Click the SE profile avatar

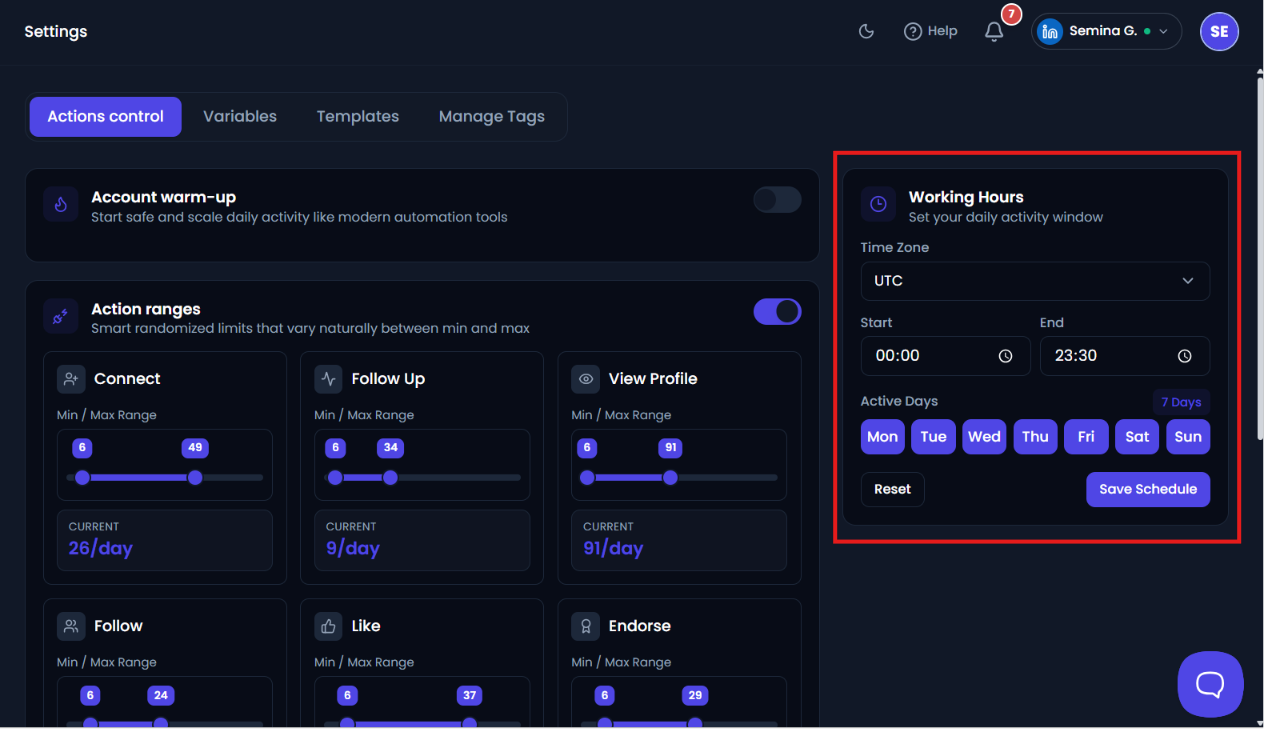[1219, 31]
